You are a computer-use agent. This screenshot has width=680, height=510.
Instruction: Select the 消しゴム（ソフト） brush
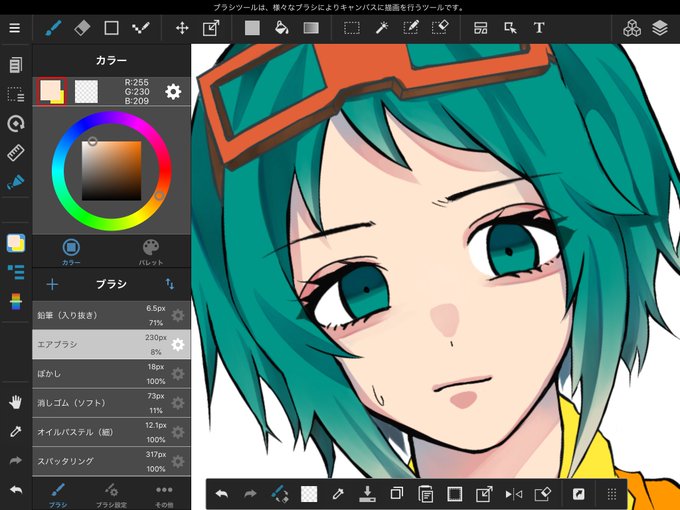click(111, 403)
